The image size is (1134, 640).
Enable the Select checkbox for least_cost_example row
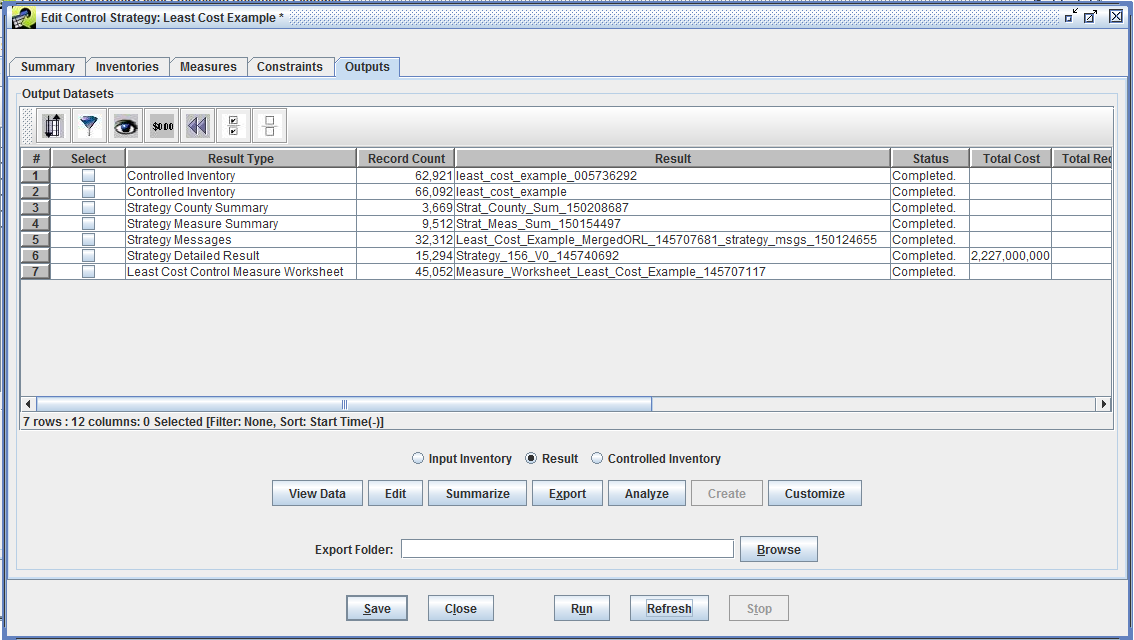click(88, 191)
